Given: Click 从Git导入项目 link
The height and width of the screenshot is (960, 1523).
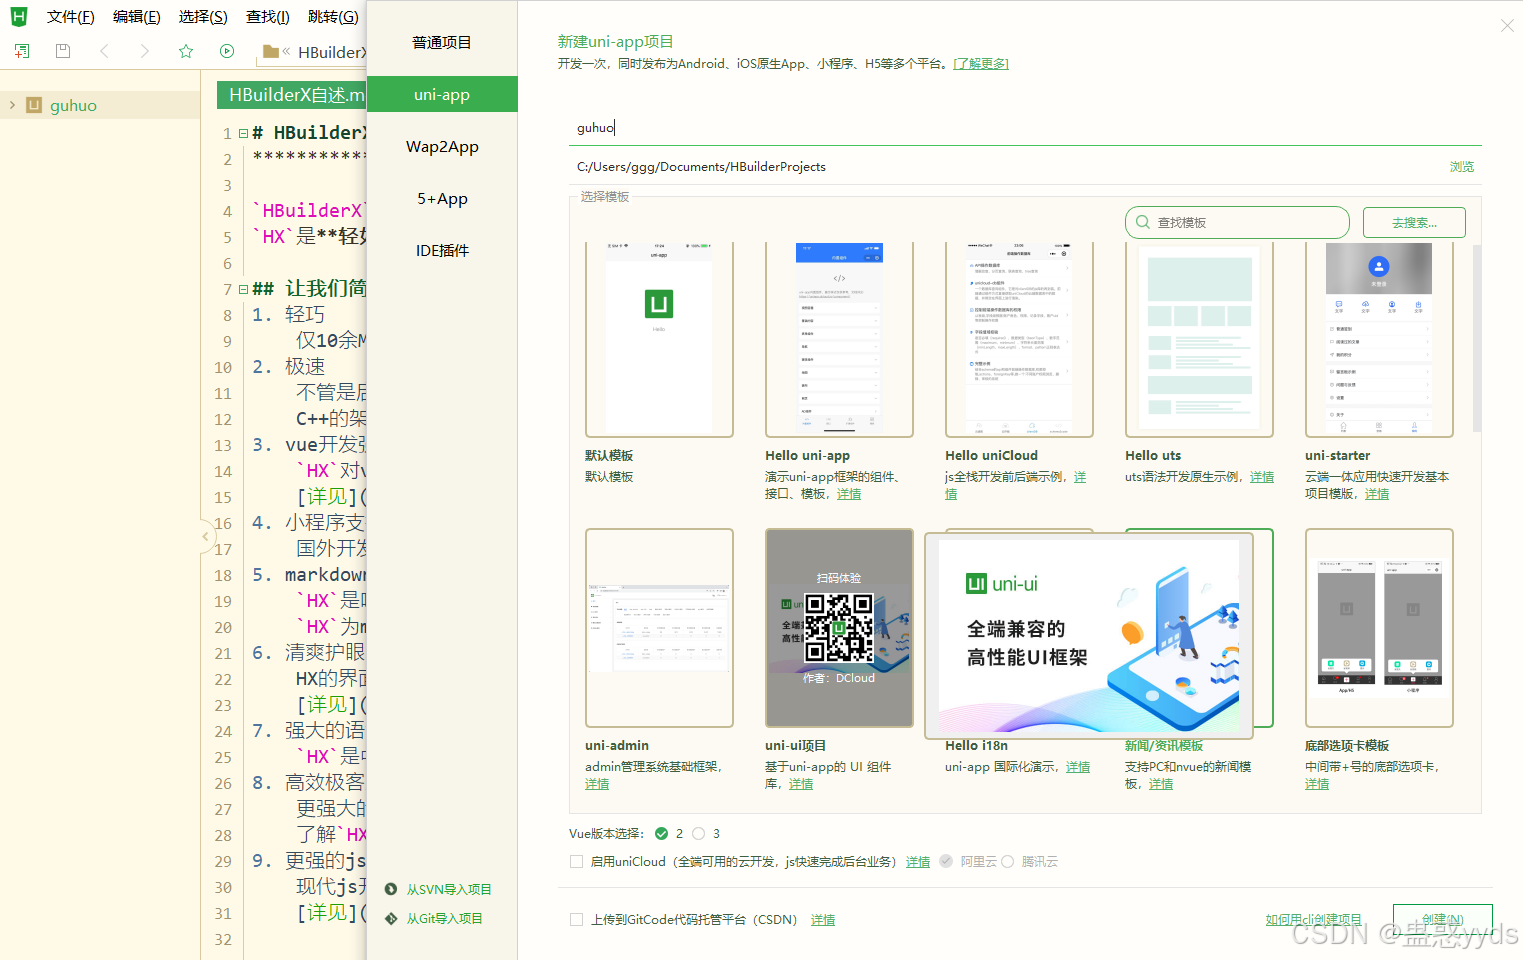Looking at the screenshot, I should click(x=444, y=918).
